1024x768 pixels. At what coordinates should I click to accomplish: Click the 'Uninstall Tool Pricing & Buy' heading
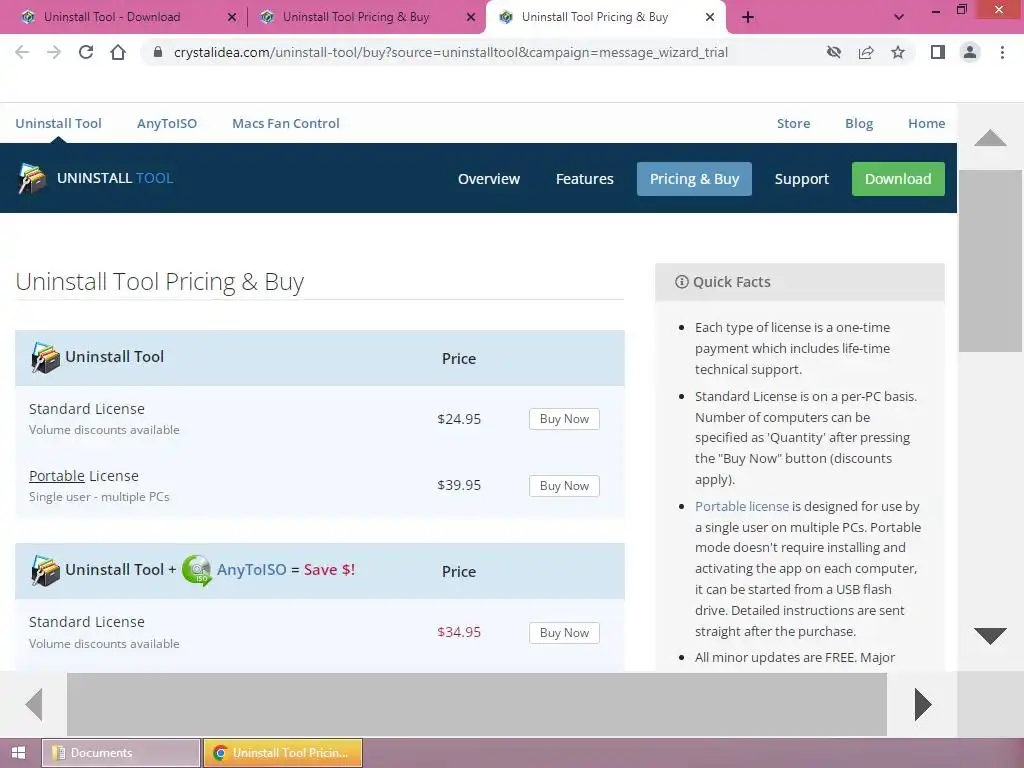tap(159, 282)
